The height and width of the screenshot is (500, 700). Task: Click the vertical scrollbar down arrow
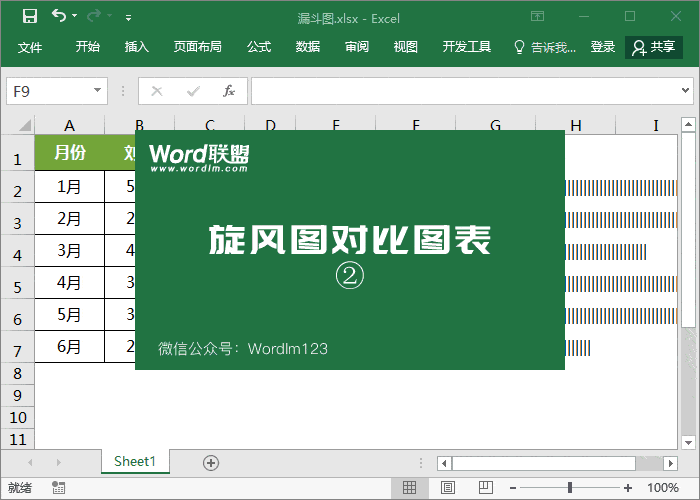point(688,442)
